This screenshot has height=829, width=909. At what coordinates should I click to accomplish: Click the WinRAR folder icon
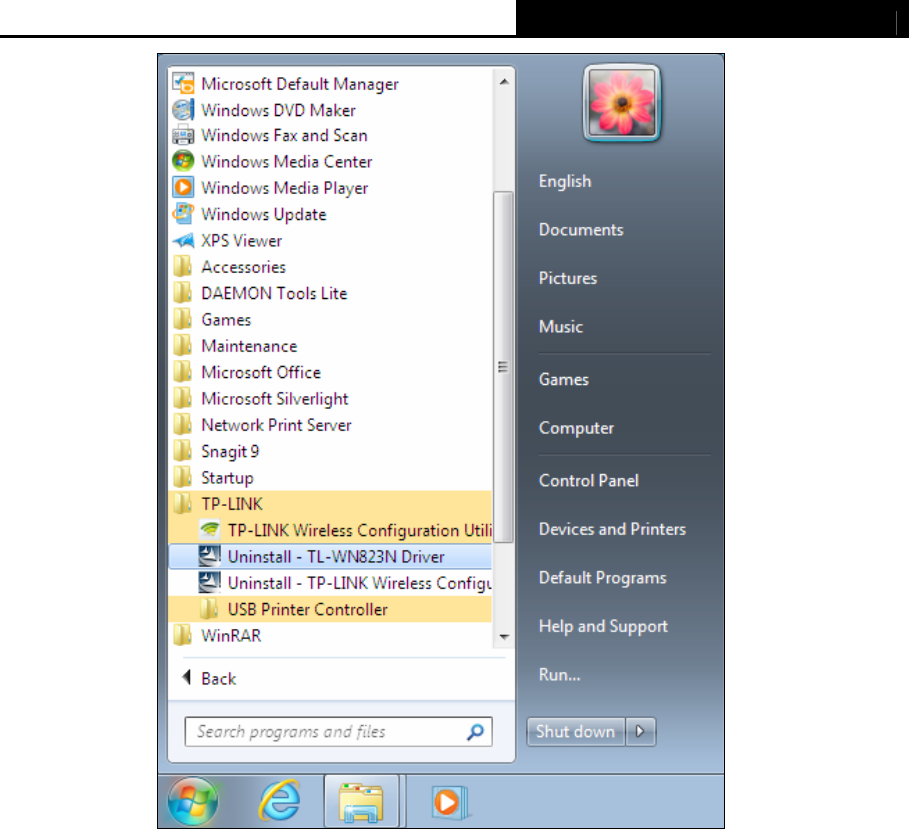(x=183, y=635)
